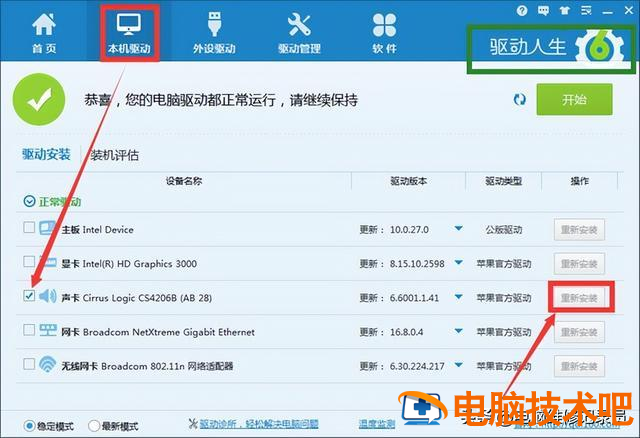Click the speaker icon of the 声卡 row
The image size is (640, 438).
(x=48, y=296)
